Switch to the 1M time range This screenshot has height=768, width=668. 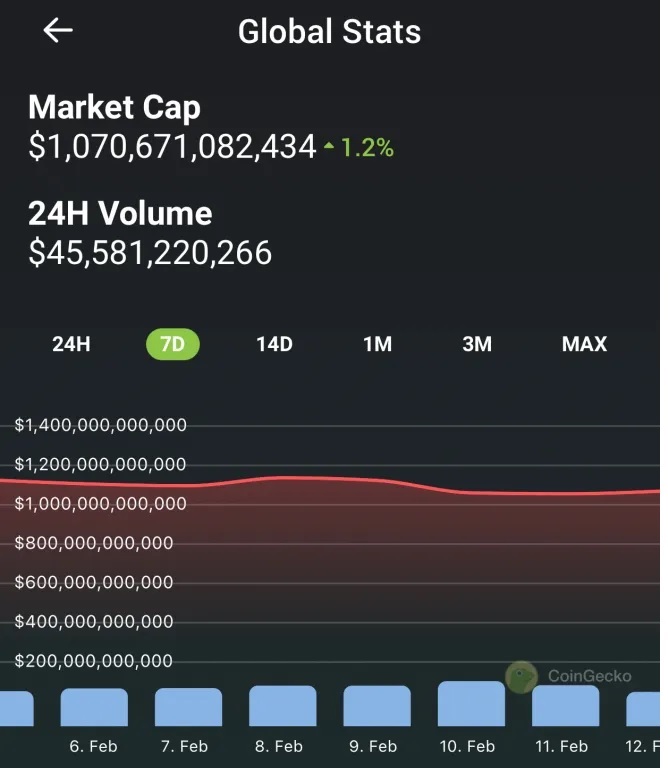click(x=377, y=344)
